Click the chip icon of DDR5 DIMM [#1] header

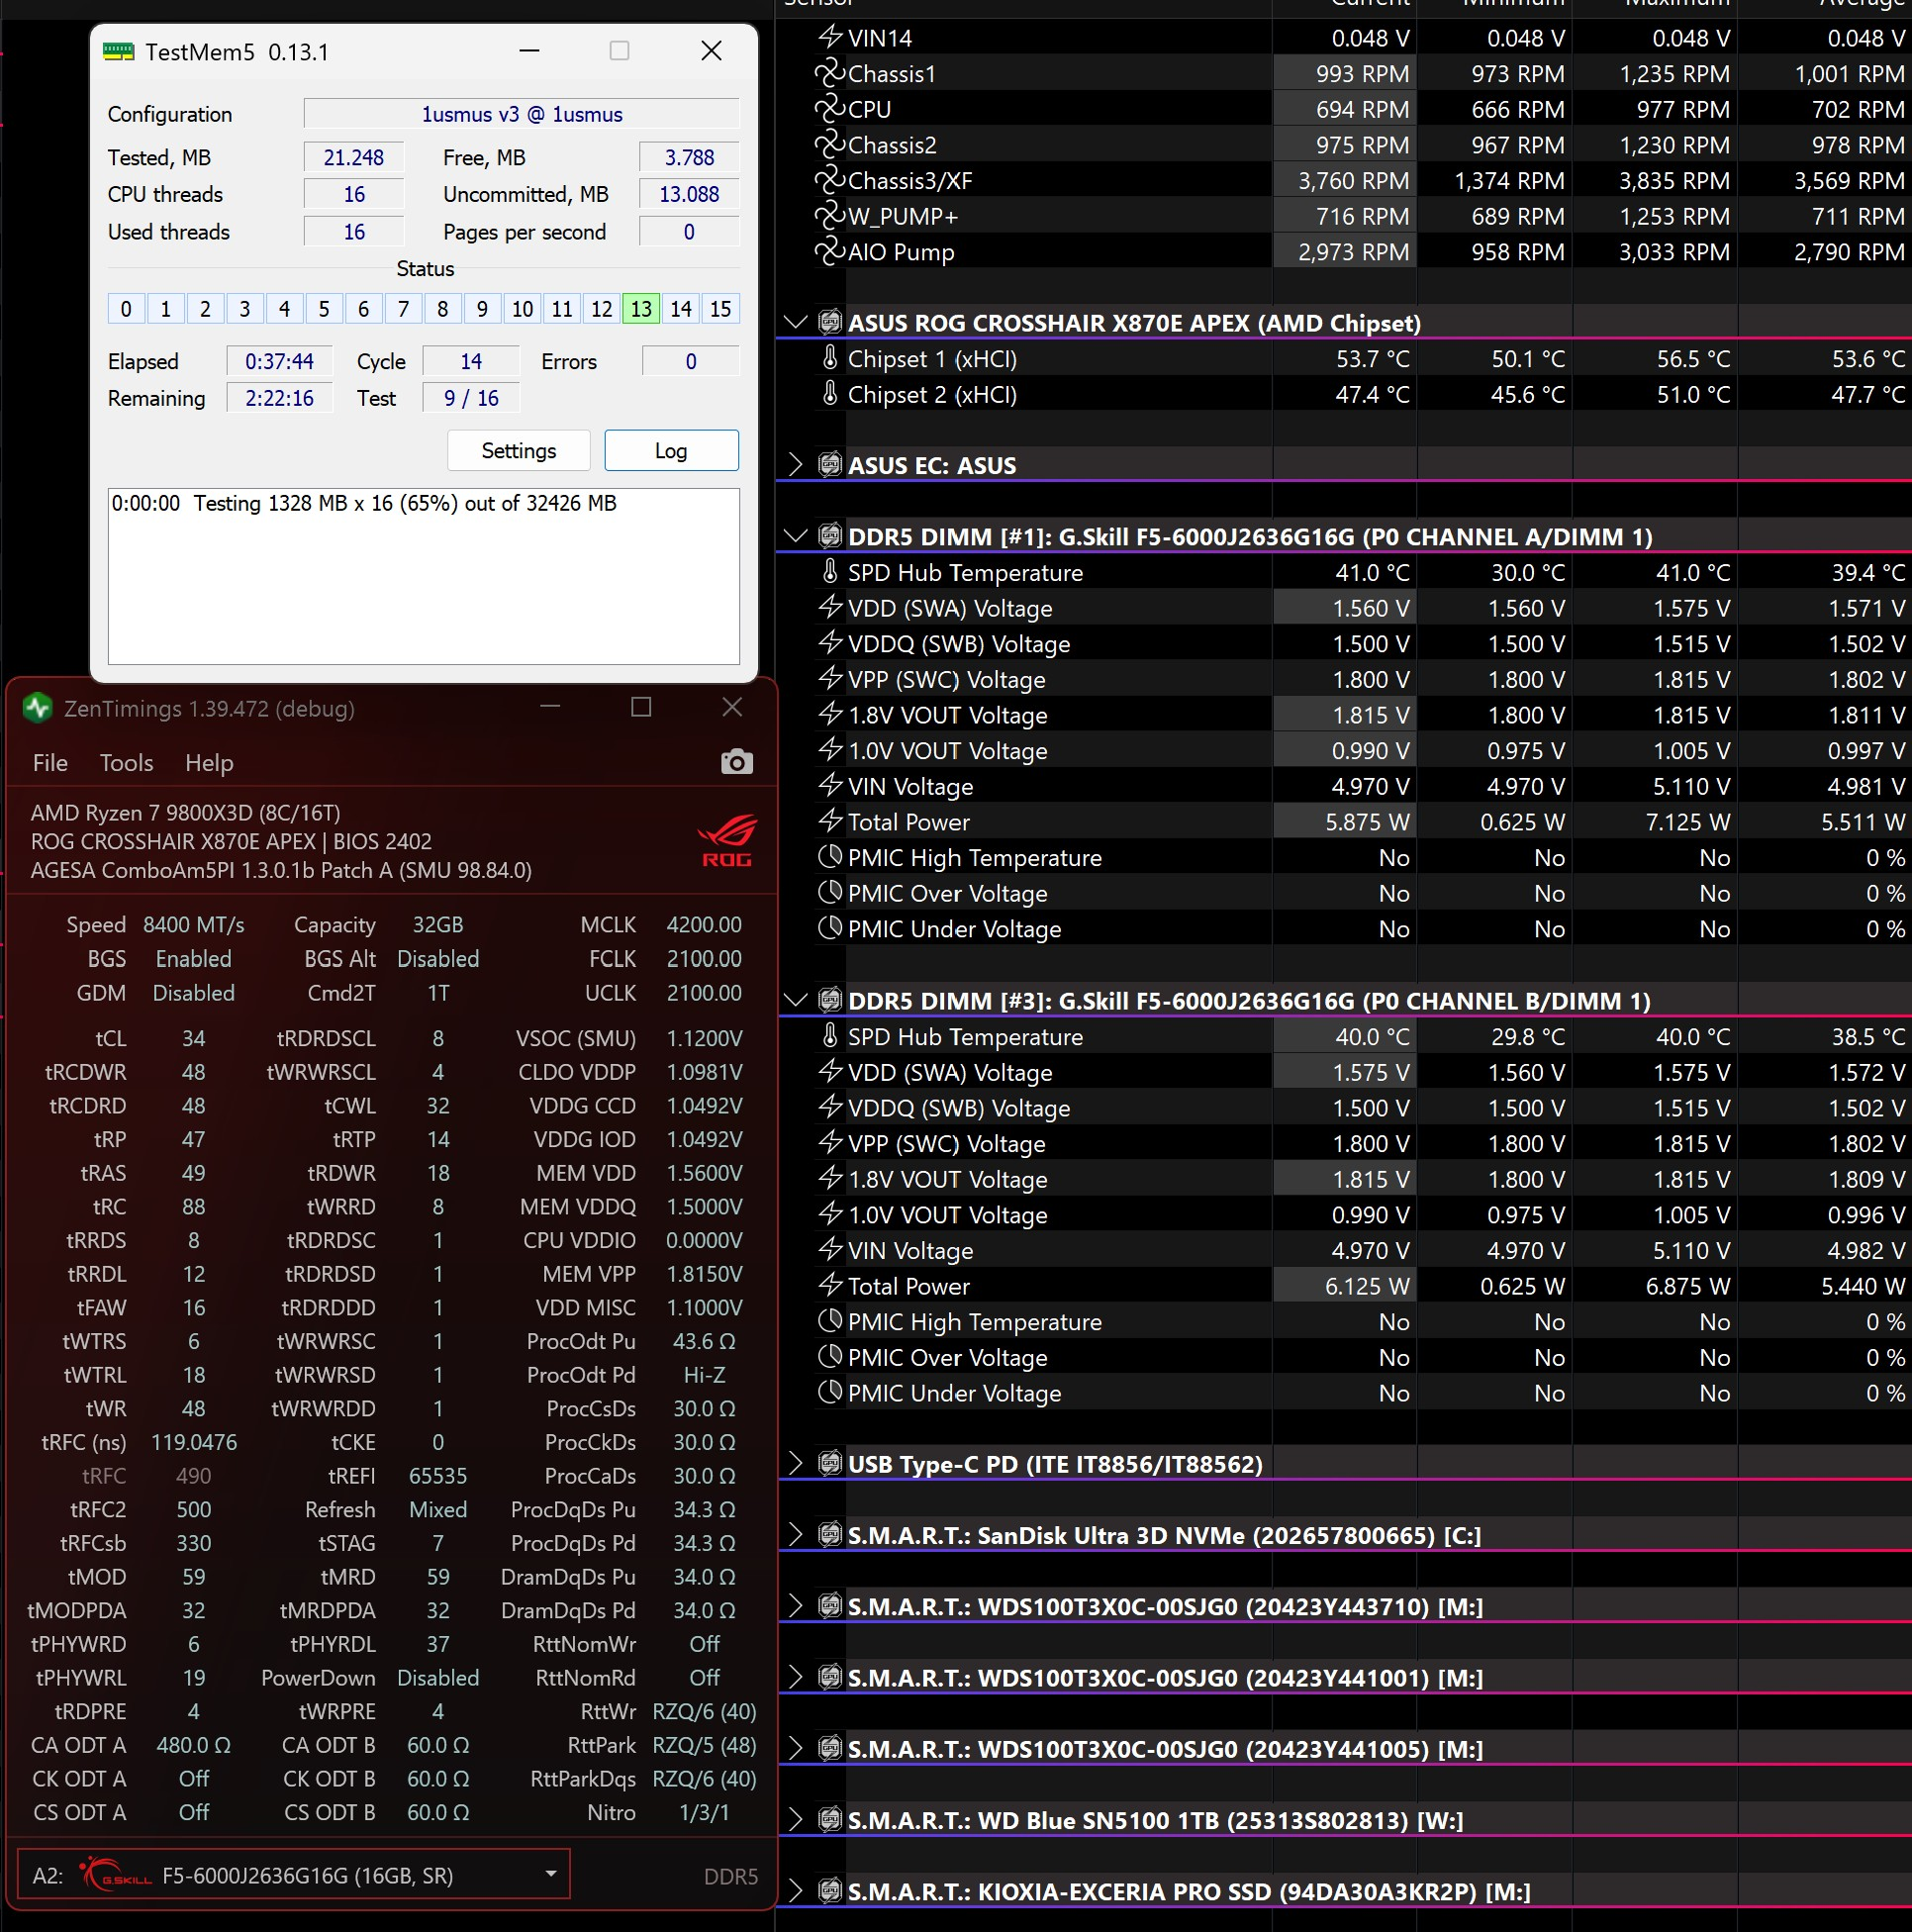(x=829, y=536)
